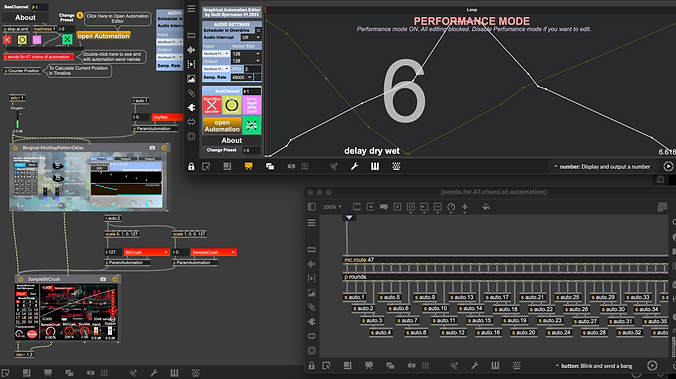Screen dimensions: 676x379
Task: Lock the sends.for.47 patcher window
Action: 312,366
